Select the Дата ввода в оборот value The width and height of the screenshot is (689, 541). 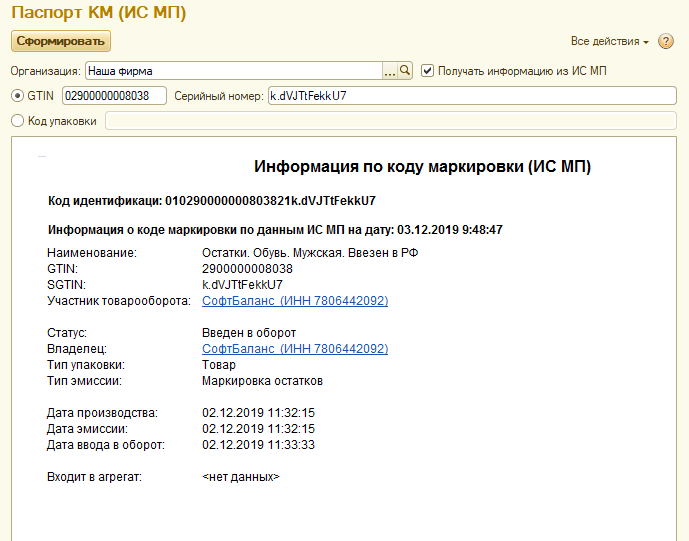pyautogui.click(x=258, y=444)
